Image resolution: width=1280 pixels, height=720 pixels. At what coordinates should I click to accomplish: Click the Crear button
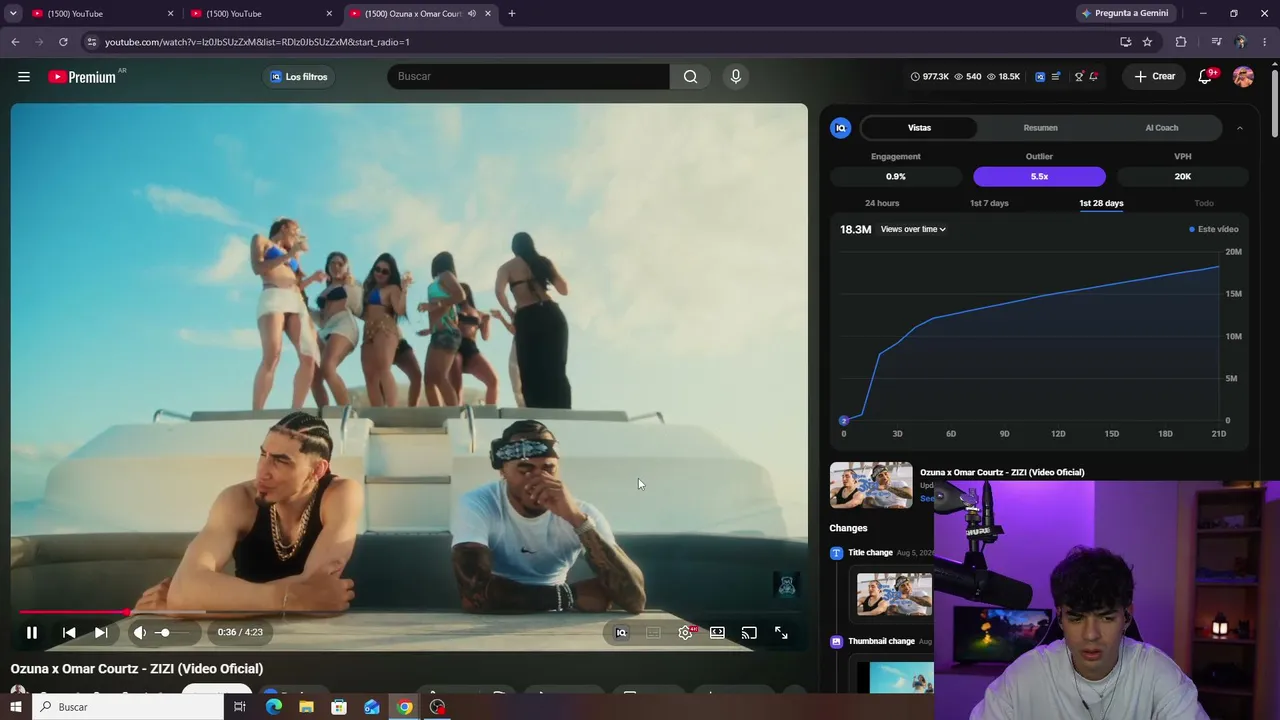[x=1154, y=77]
